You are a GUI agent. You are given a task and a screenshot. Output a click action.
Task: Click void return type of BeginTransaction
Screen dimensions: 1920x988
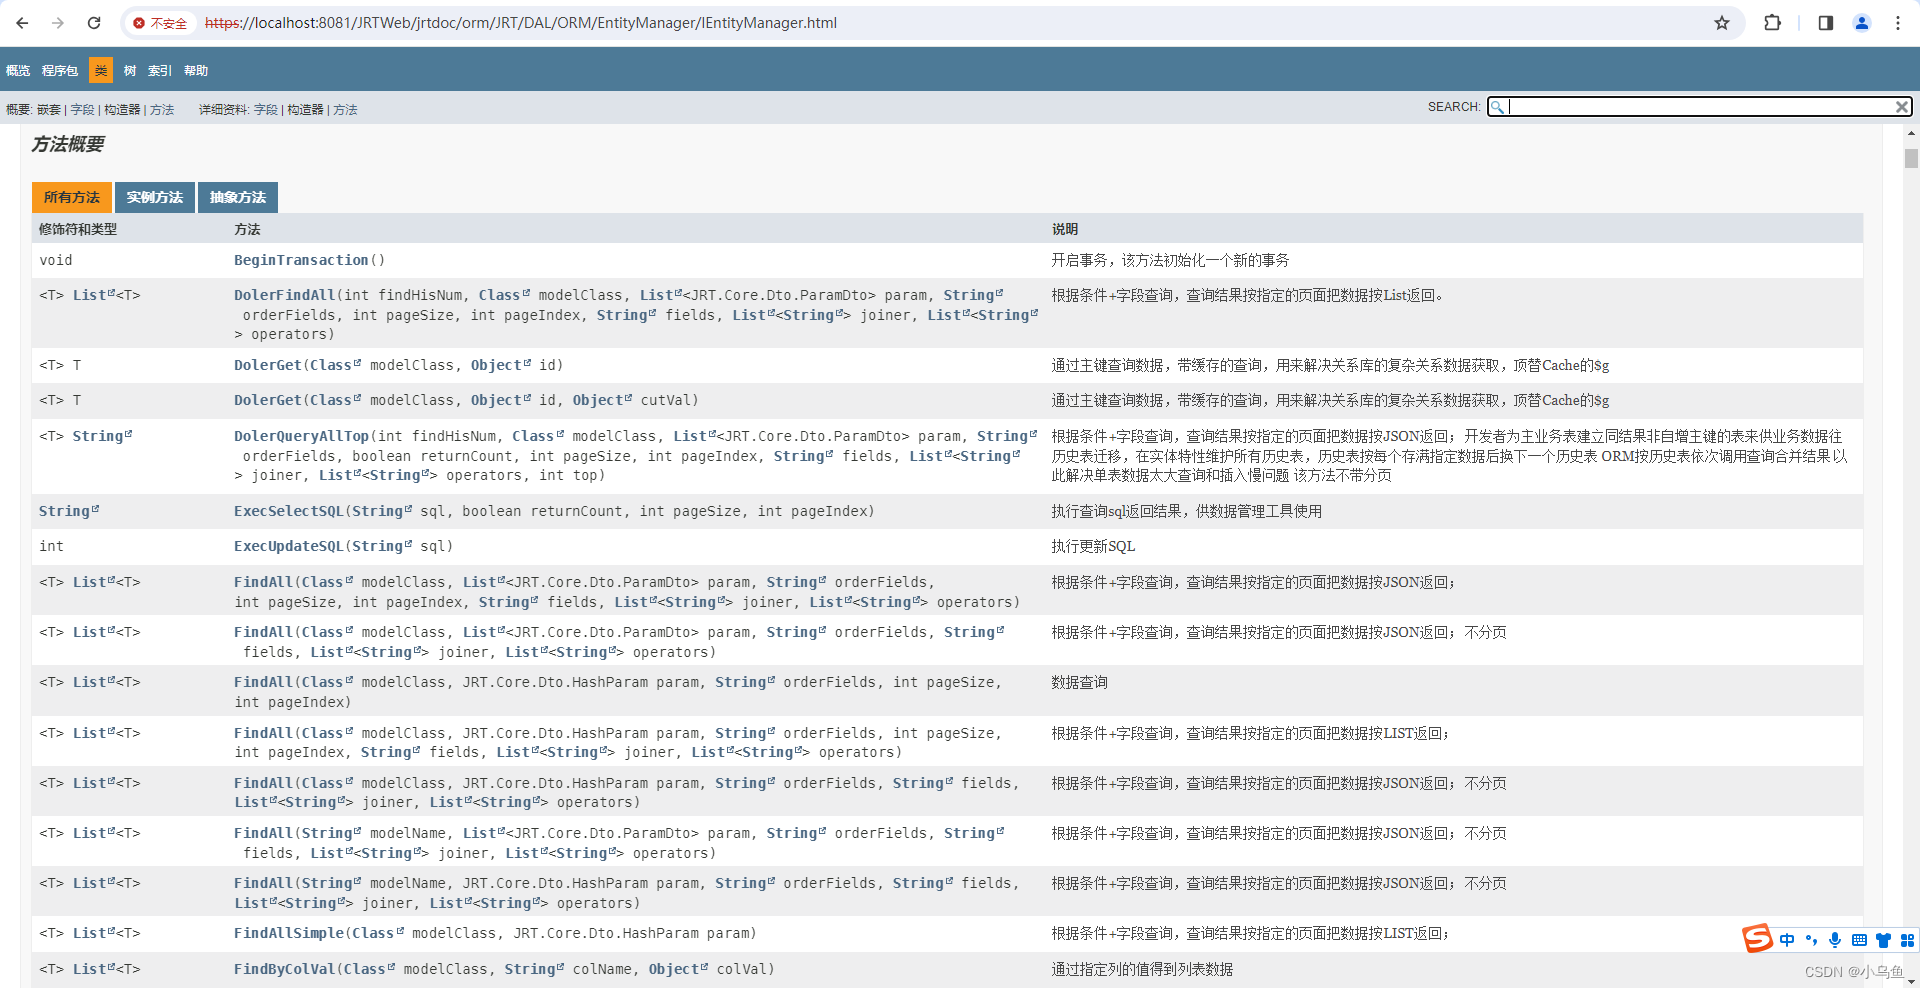(x=56, y=260)
